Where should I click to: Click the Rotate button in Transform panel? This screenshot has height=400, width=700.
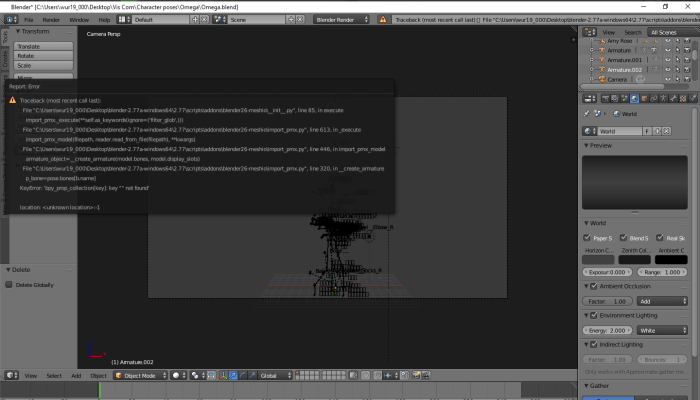pyautogui.click(x=43, y=56)
